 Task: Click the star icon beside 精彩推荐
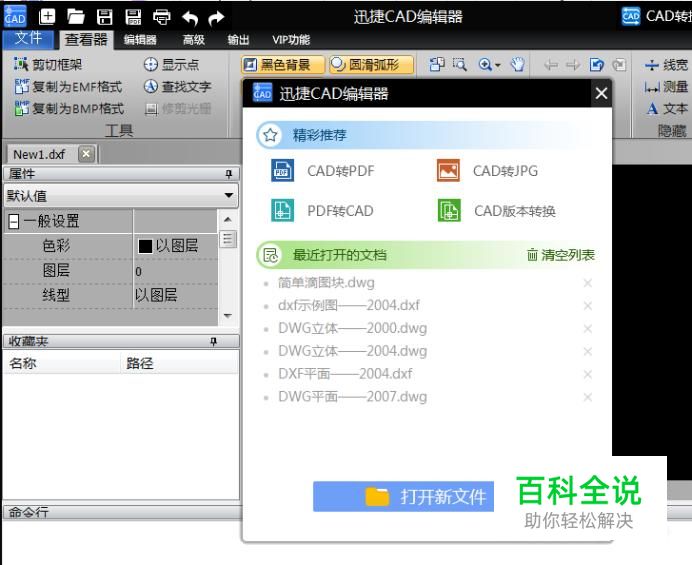[x=270, y=135]
